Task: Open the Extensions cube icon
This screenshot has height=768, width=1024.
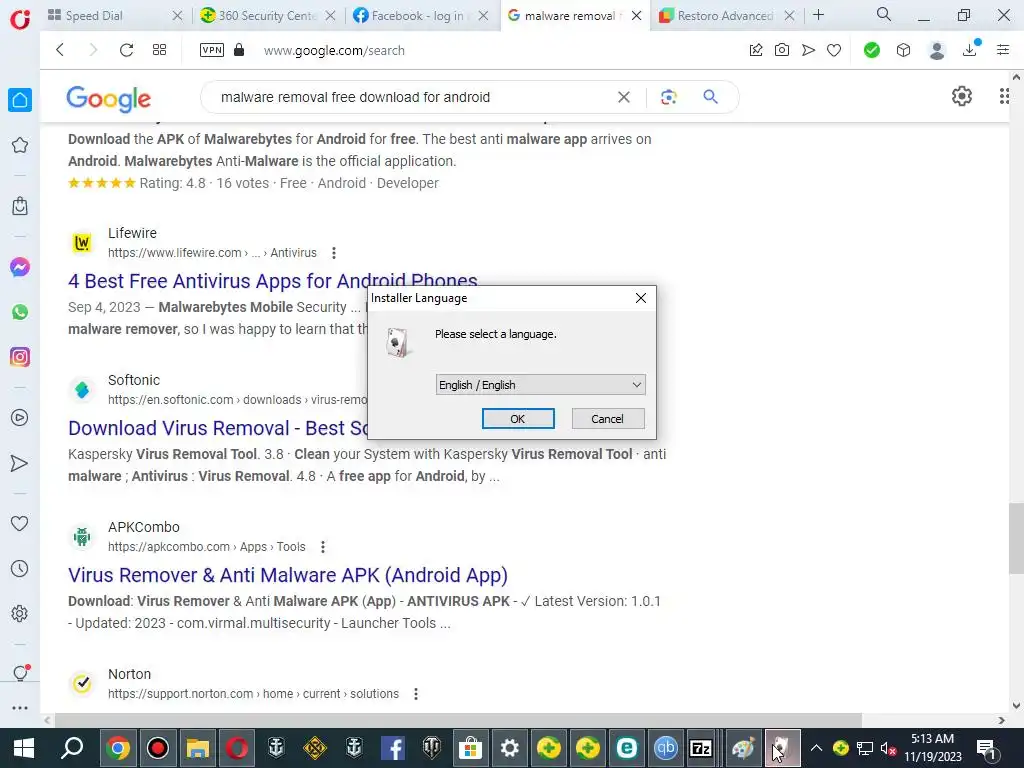Action: click(x=903, y=50)
